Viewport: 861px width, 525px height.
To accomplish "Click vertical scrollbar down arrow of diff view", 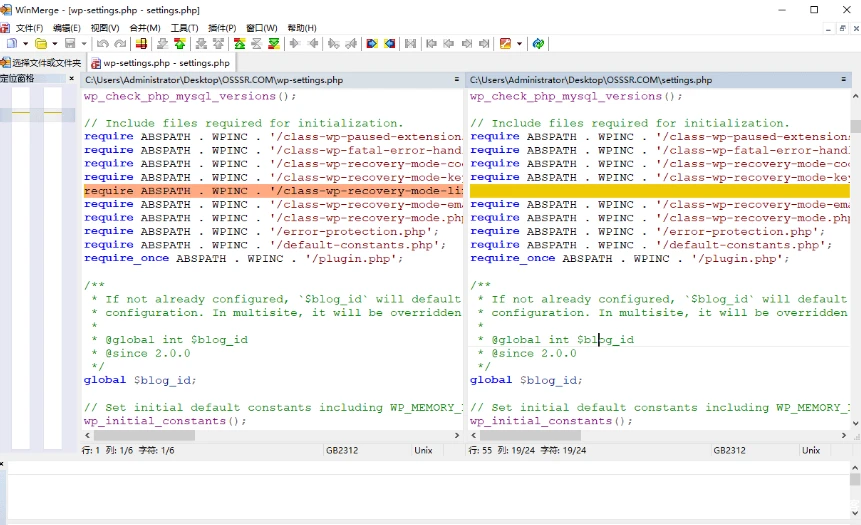I will point(855,423).
